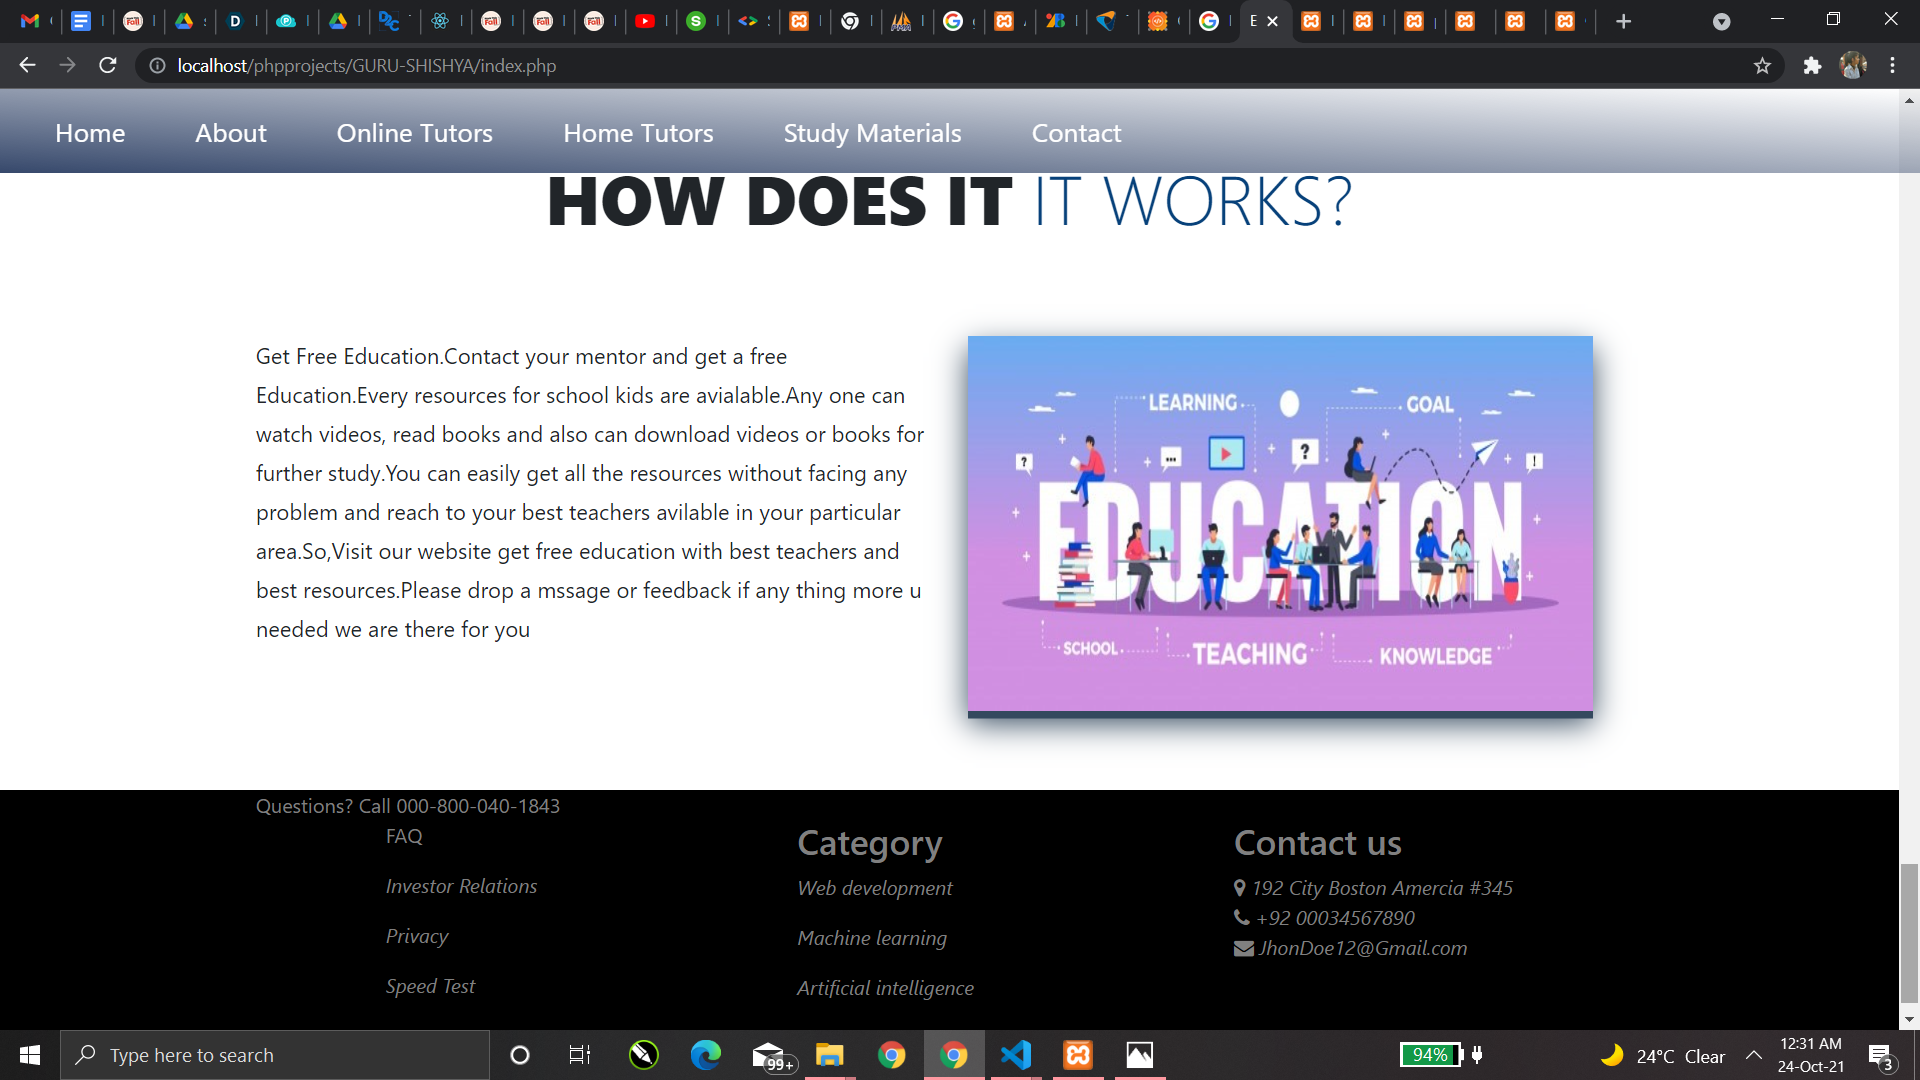This screenshot has height=1080, width=1920.
Task: Launch XAMPP from the taskbar
Action: click(x=1078, y=1055)
